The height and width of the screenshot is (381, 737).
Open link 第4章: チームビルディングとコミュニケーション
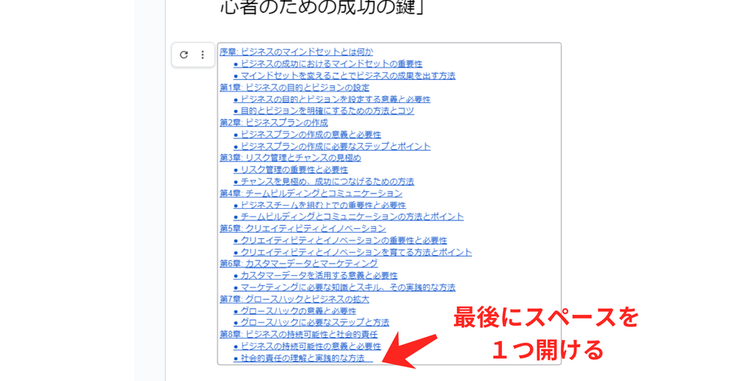pyautogui.click(x=311, y=193)
